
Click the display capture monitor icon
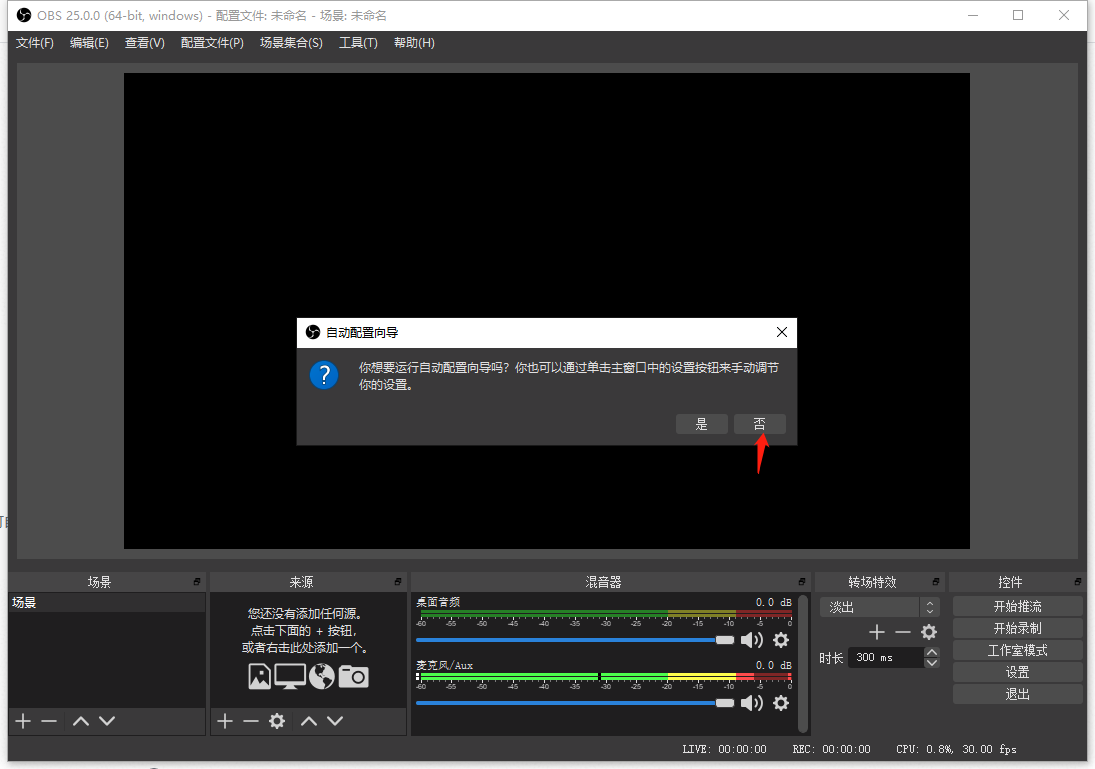(x=290, y=676)
